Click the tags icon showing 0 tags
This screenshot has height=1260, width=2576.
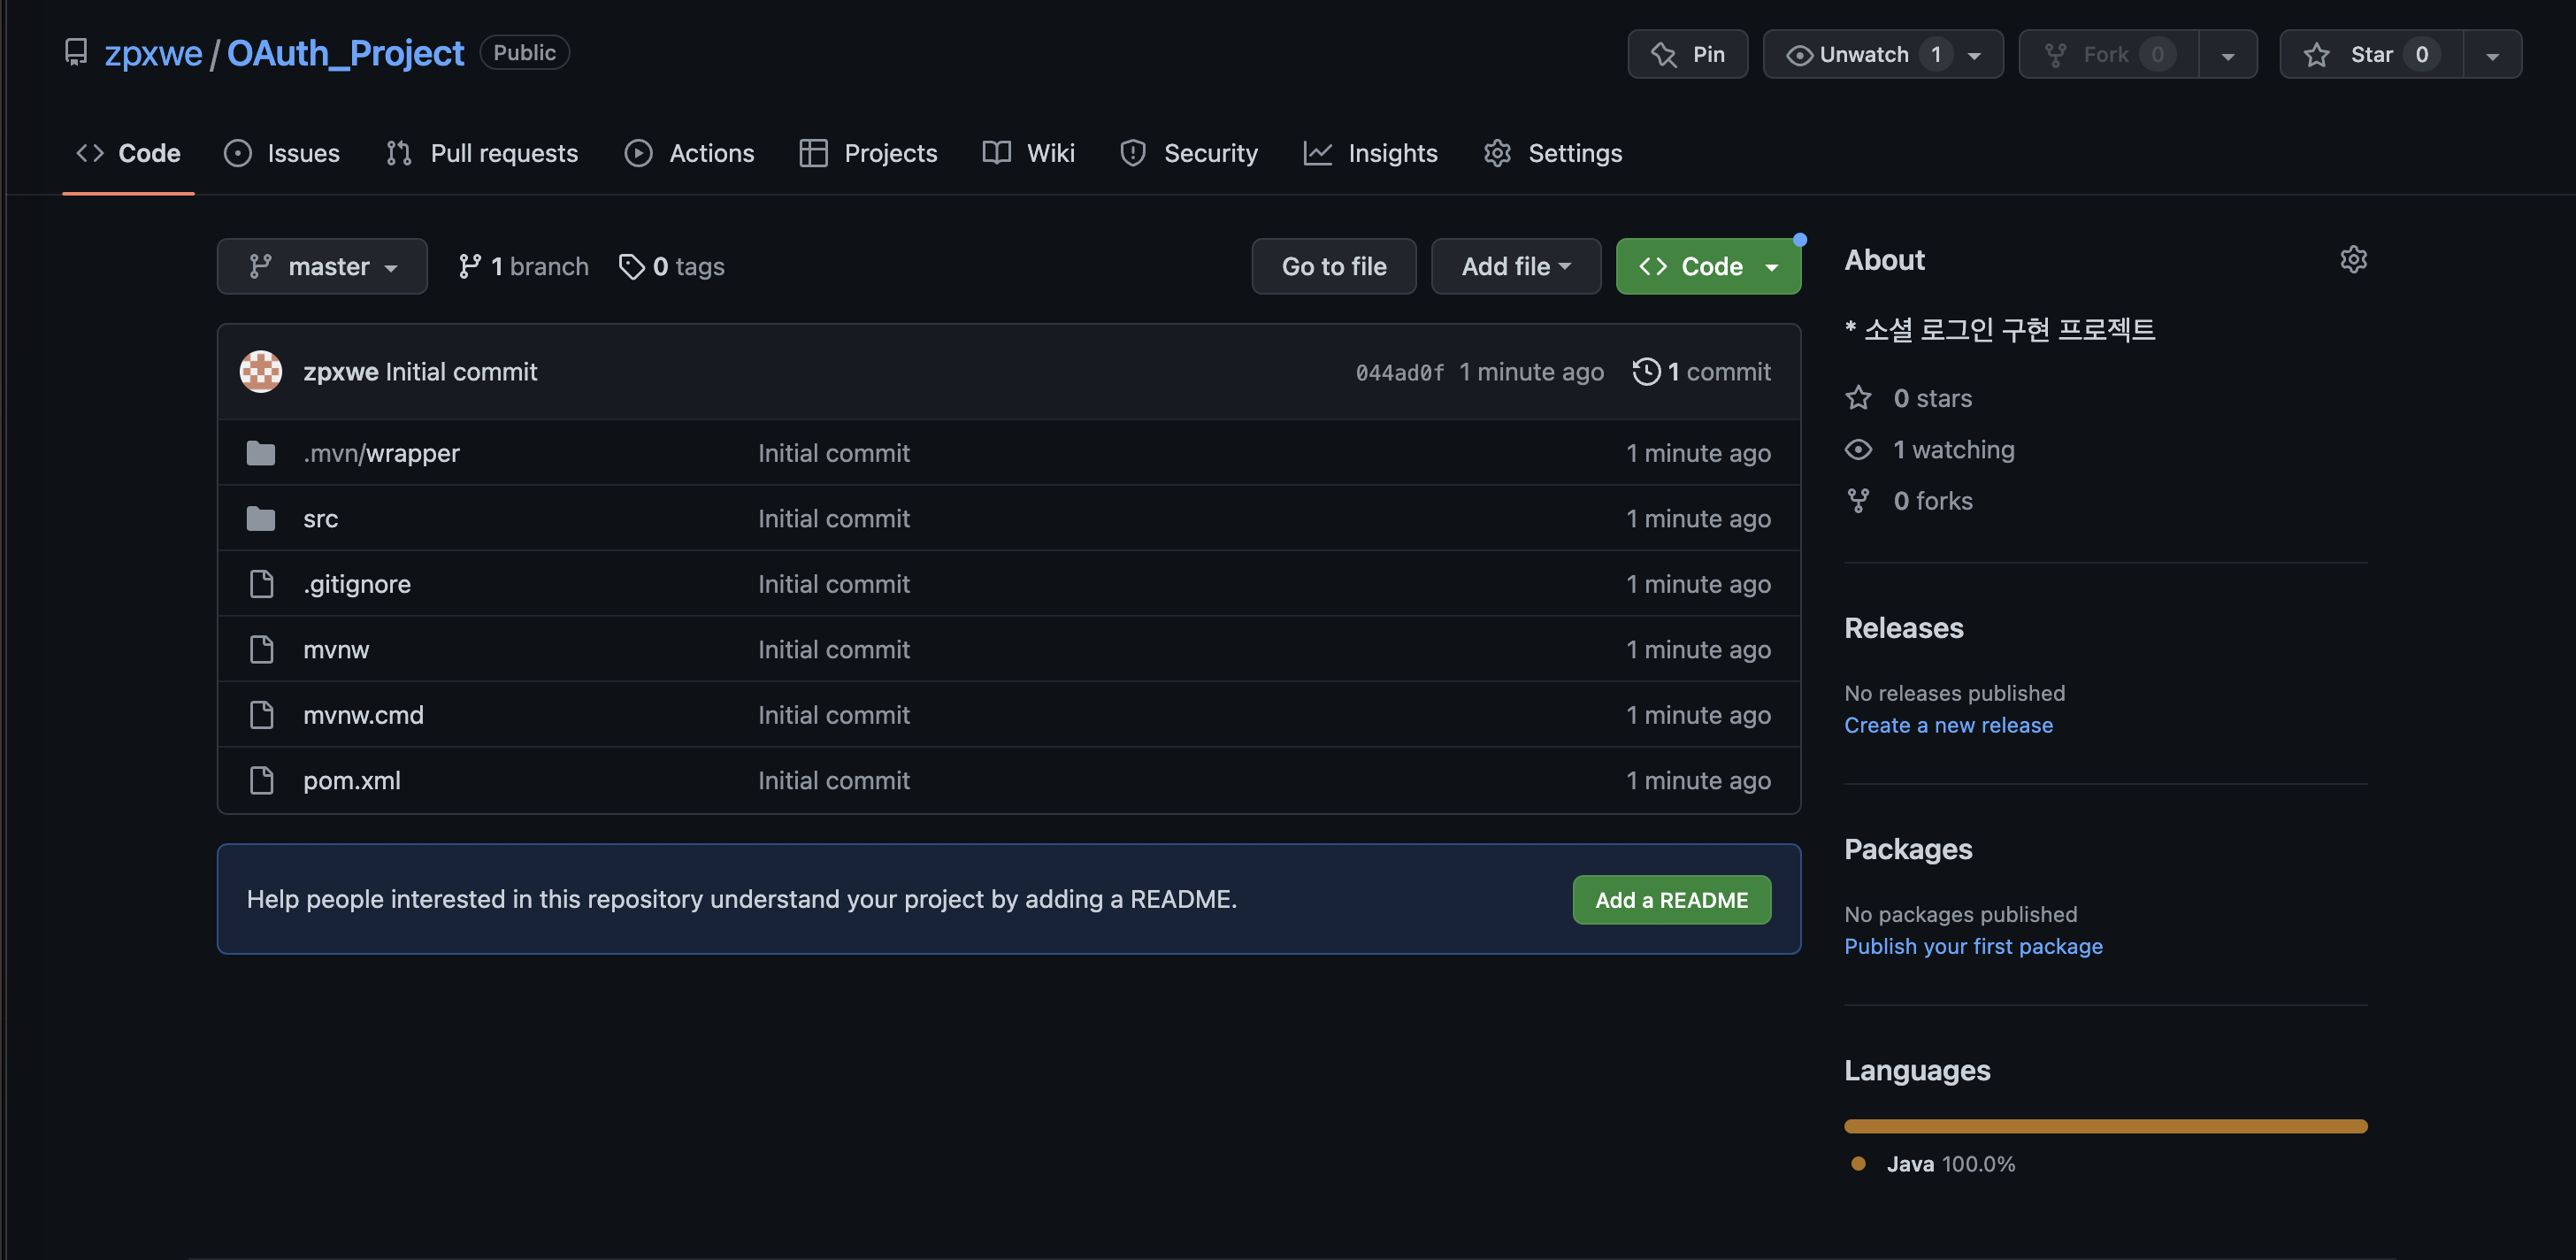point(631,267)
